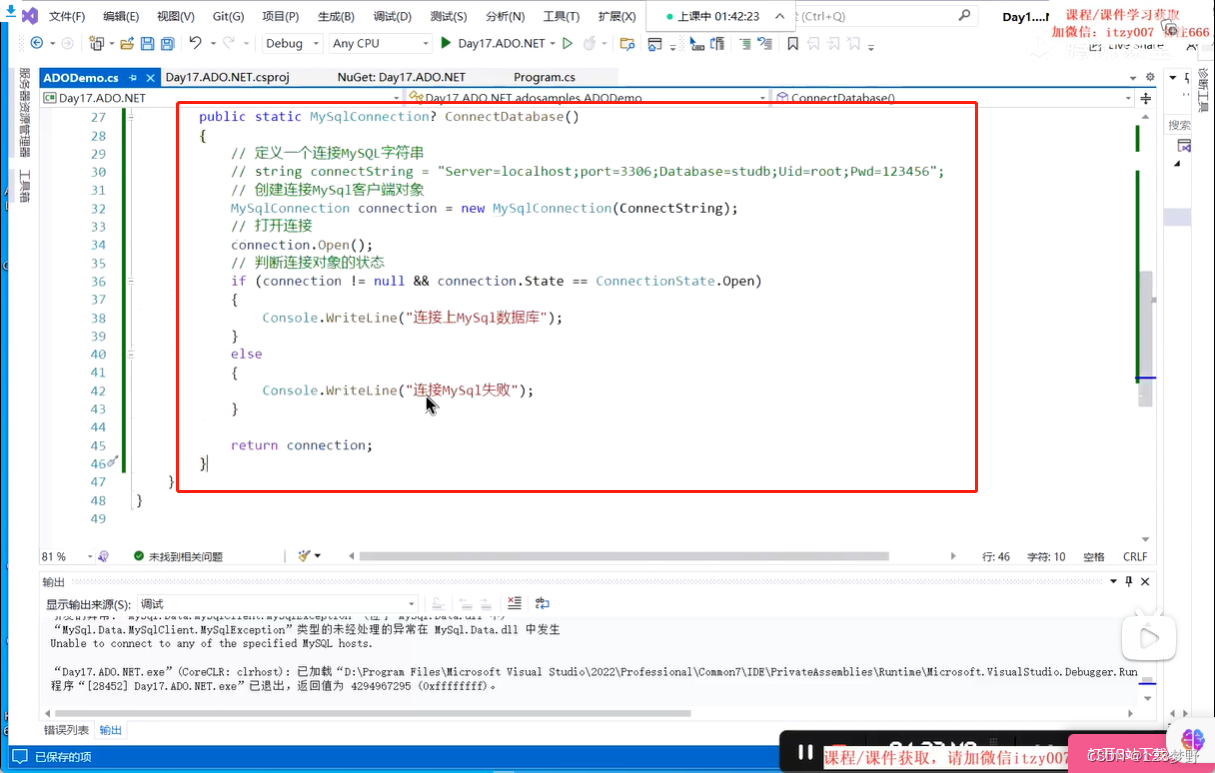This screenshot has width=1215, height=773.
Task: Select the 输出 tab at bottom
Action: tap(110, 730)
